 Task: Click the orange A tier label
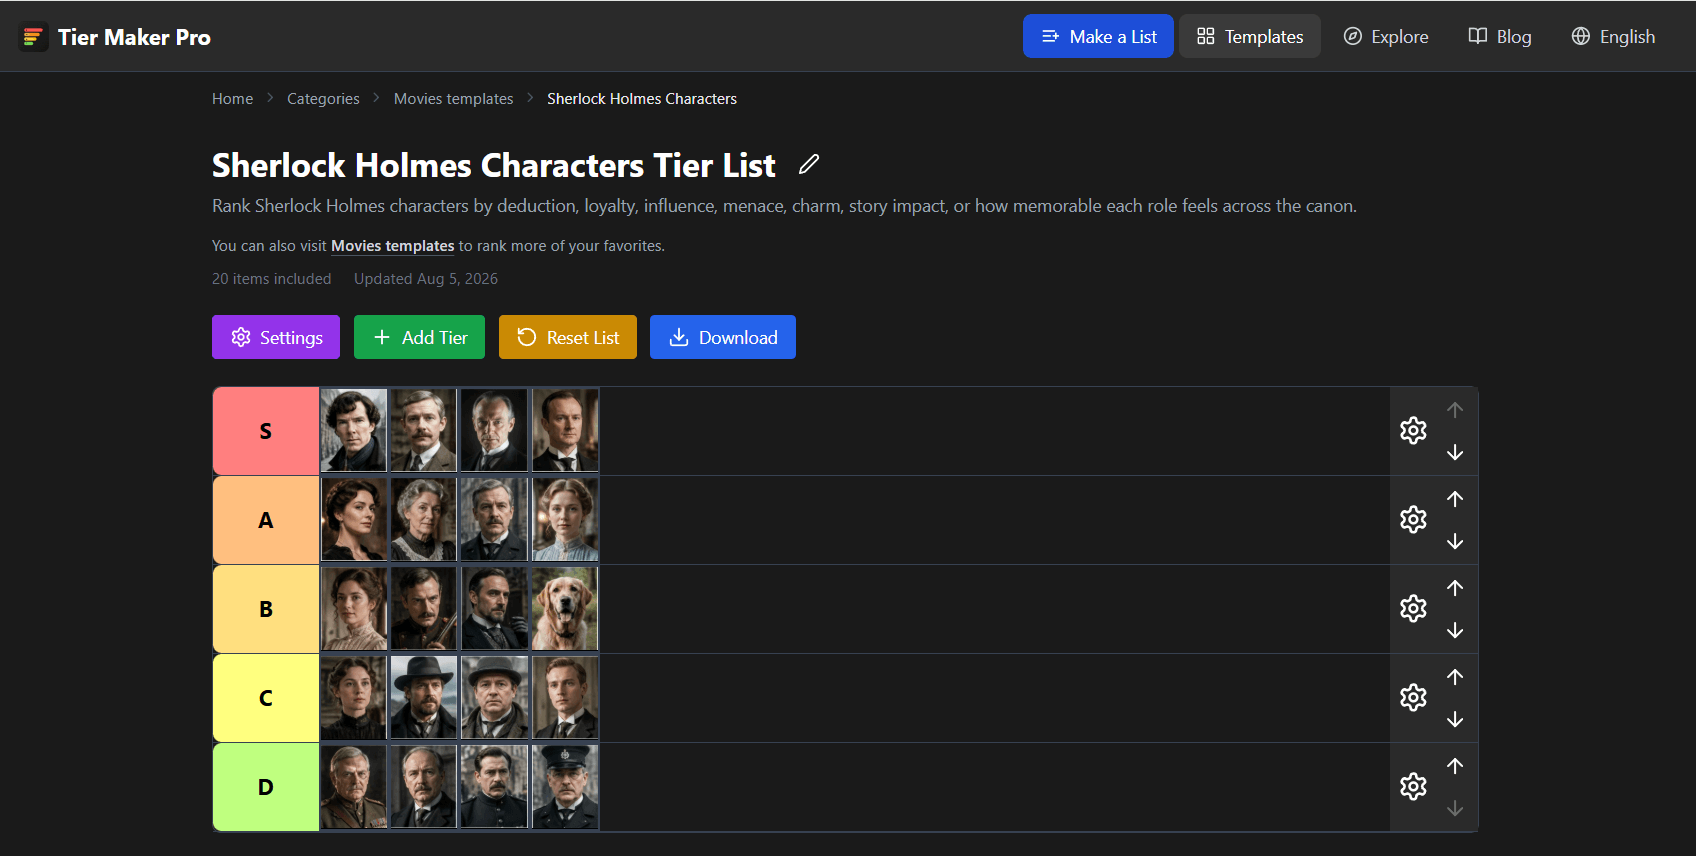coord(266,520)
